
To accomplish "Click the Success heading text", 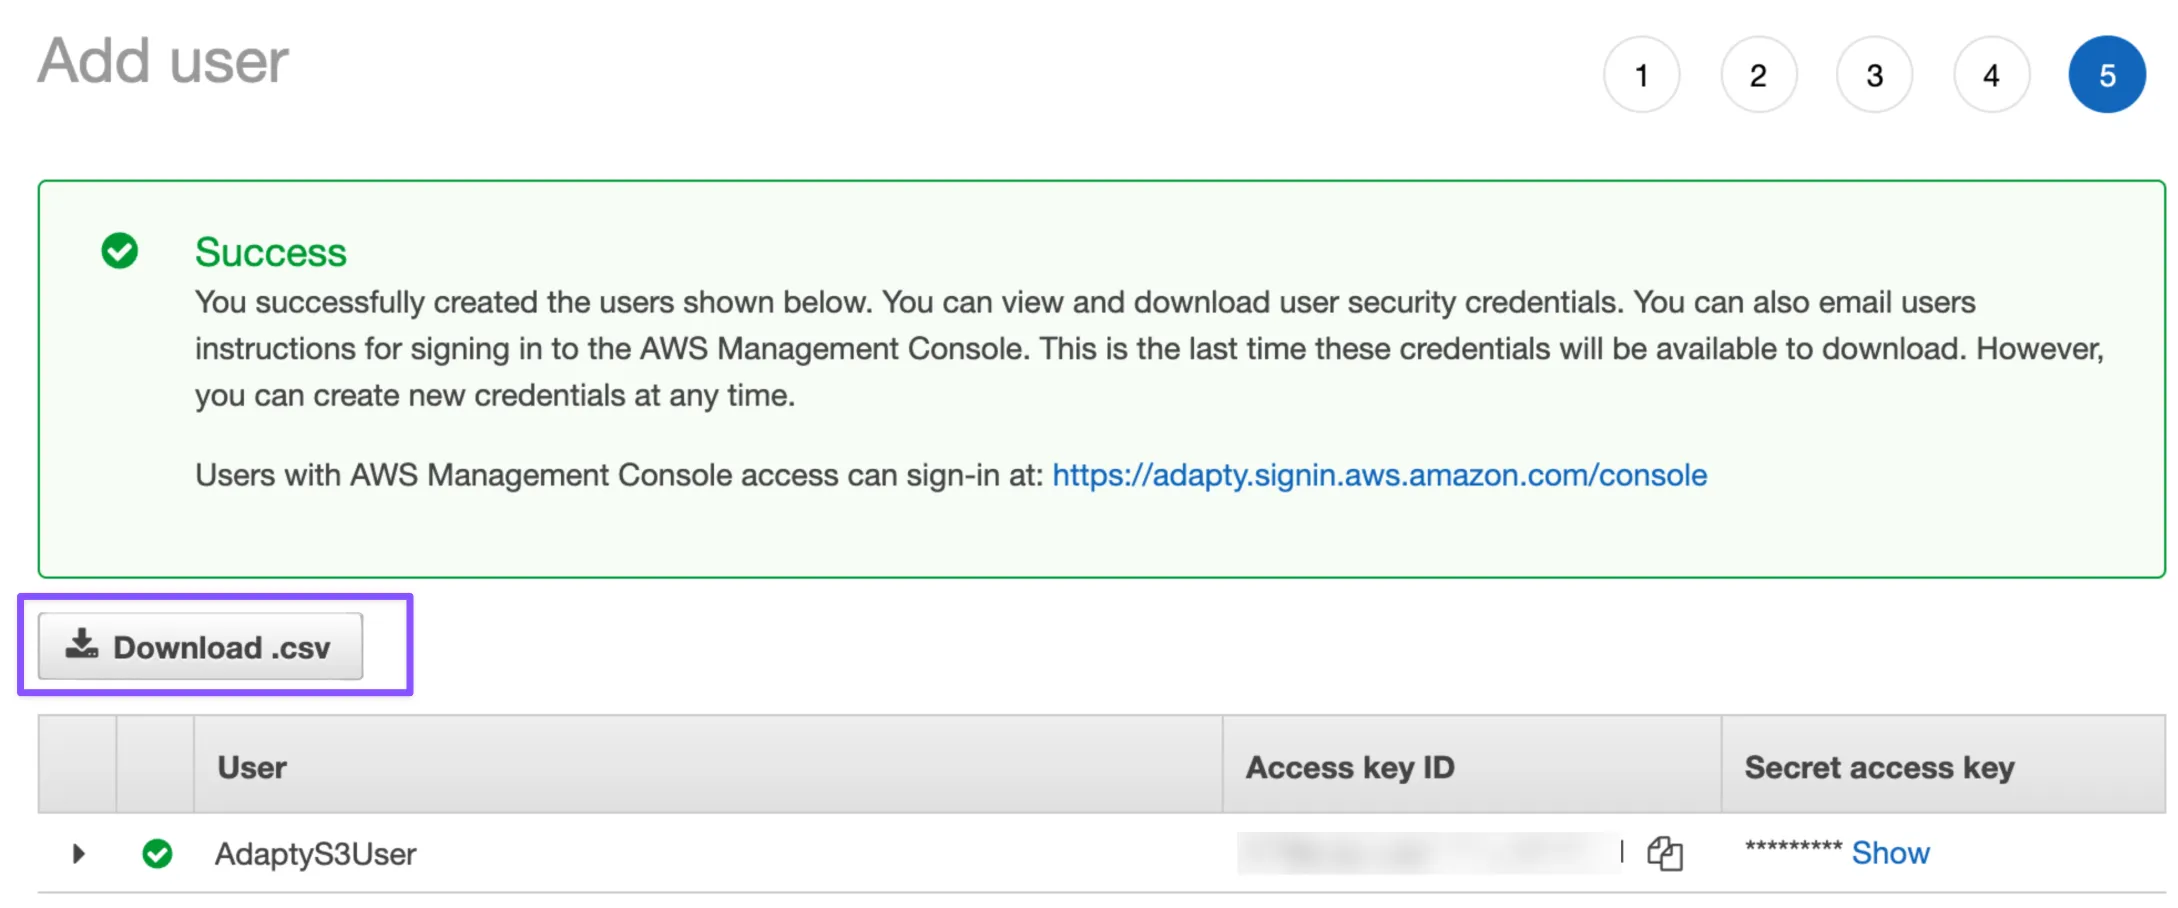I will coord(270,252).
